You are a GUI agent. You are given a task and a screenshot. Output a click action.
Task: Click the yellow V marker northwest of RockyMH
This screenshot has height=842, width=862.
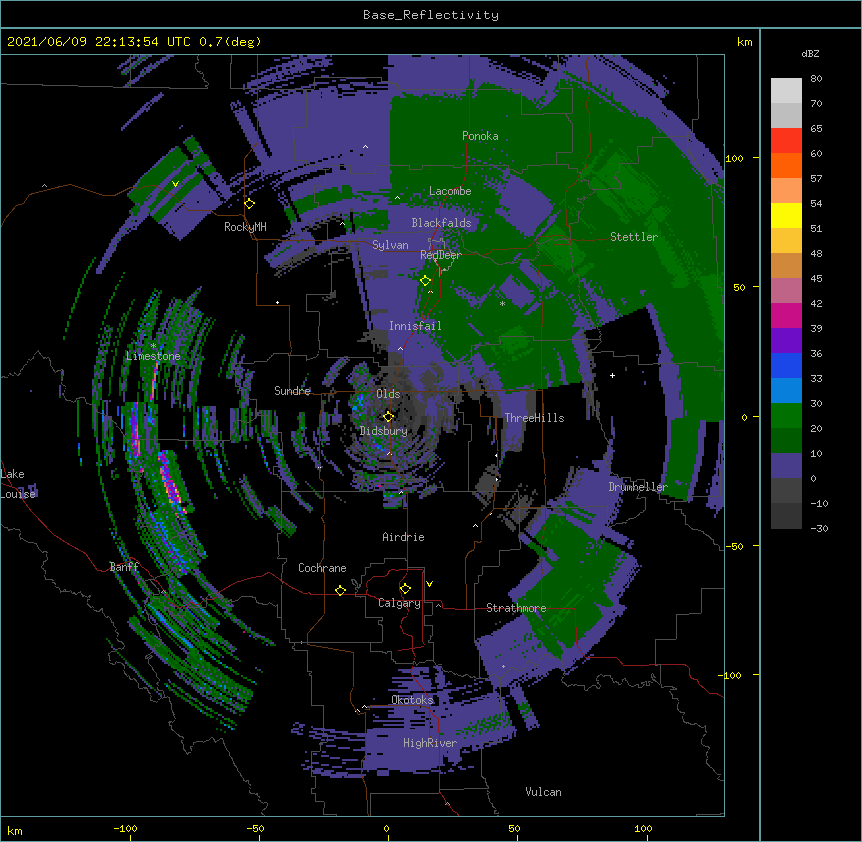point(175,184)
